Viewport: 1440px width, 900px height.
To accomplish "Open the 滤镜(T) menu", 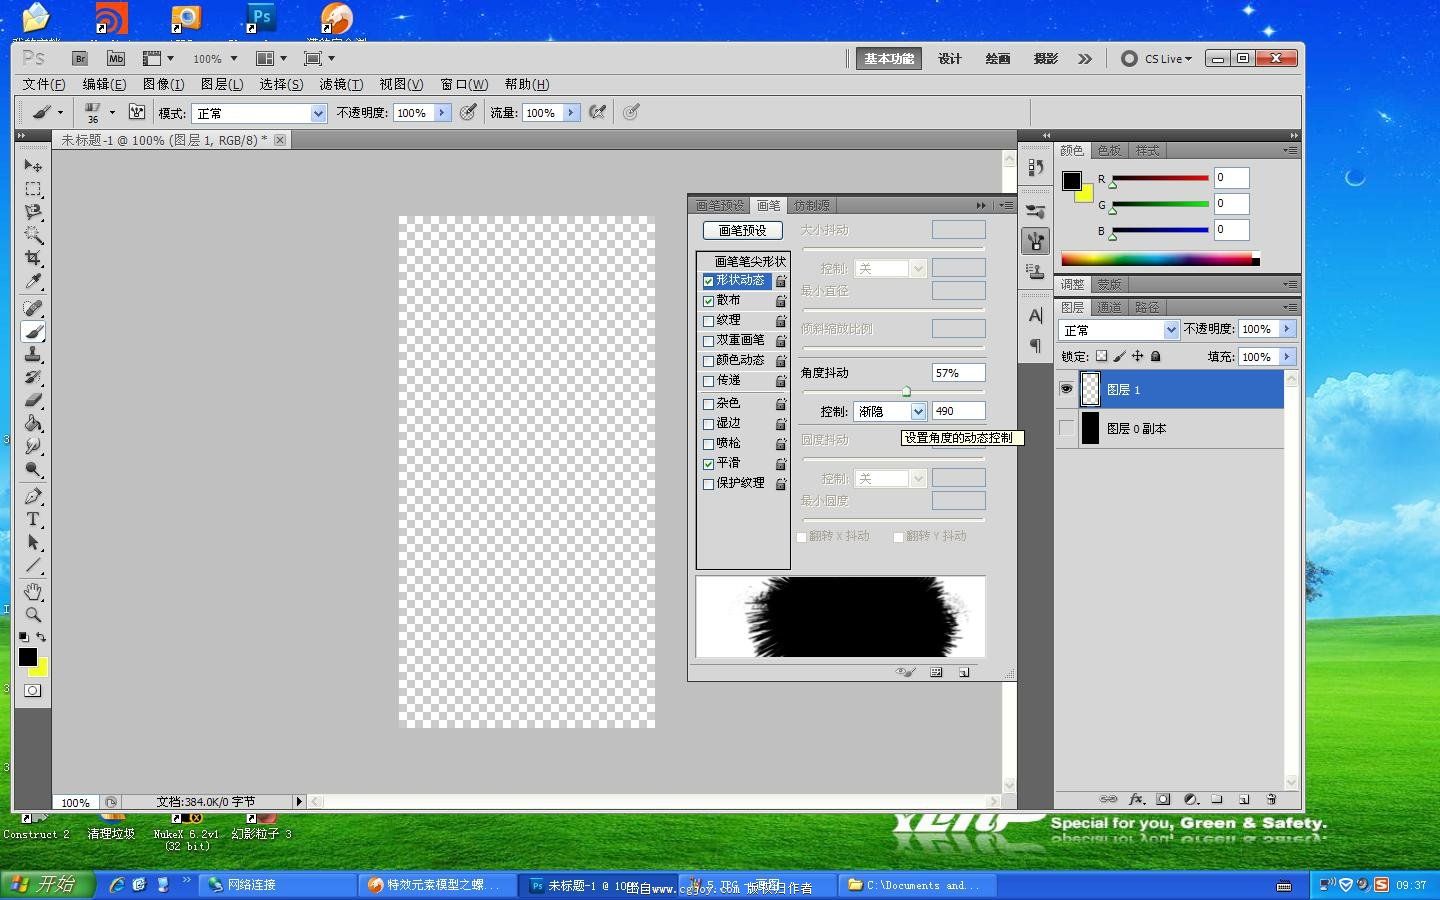I will (x=341, y=84).
